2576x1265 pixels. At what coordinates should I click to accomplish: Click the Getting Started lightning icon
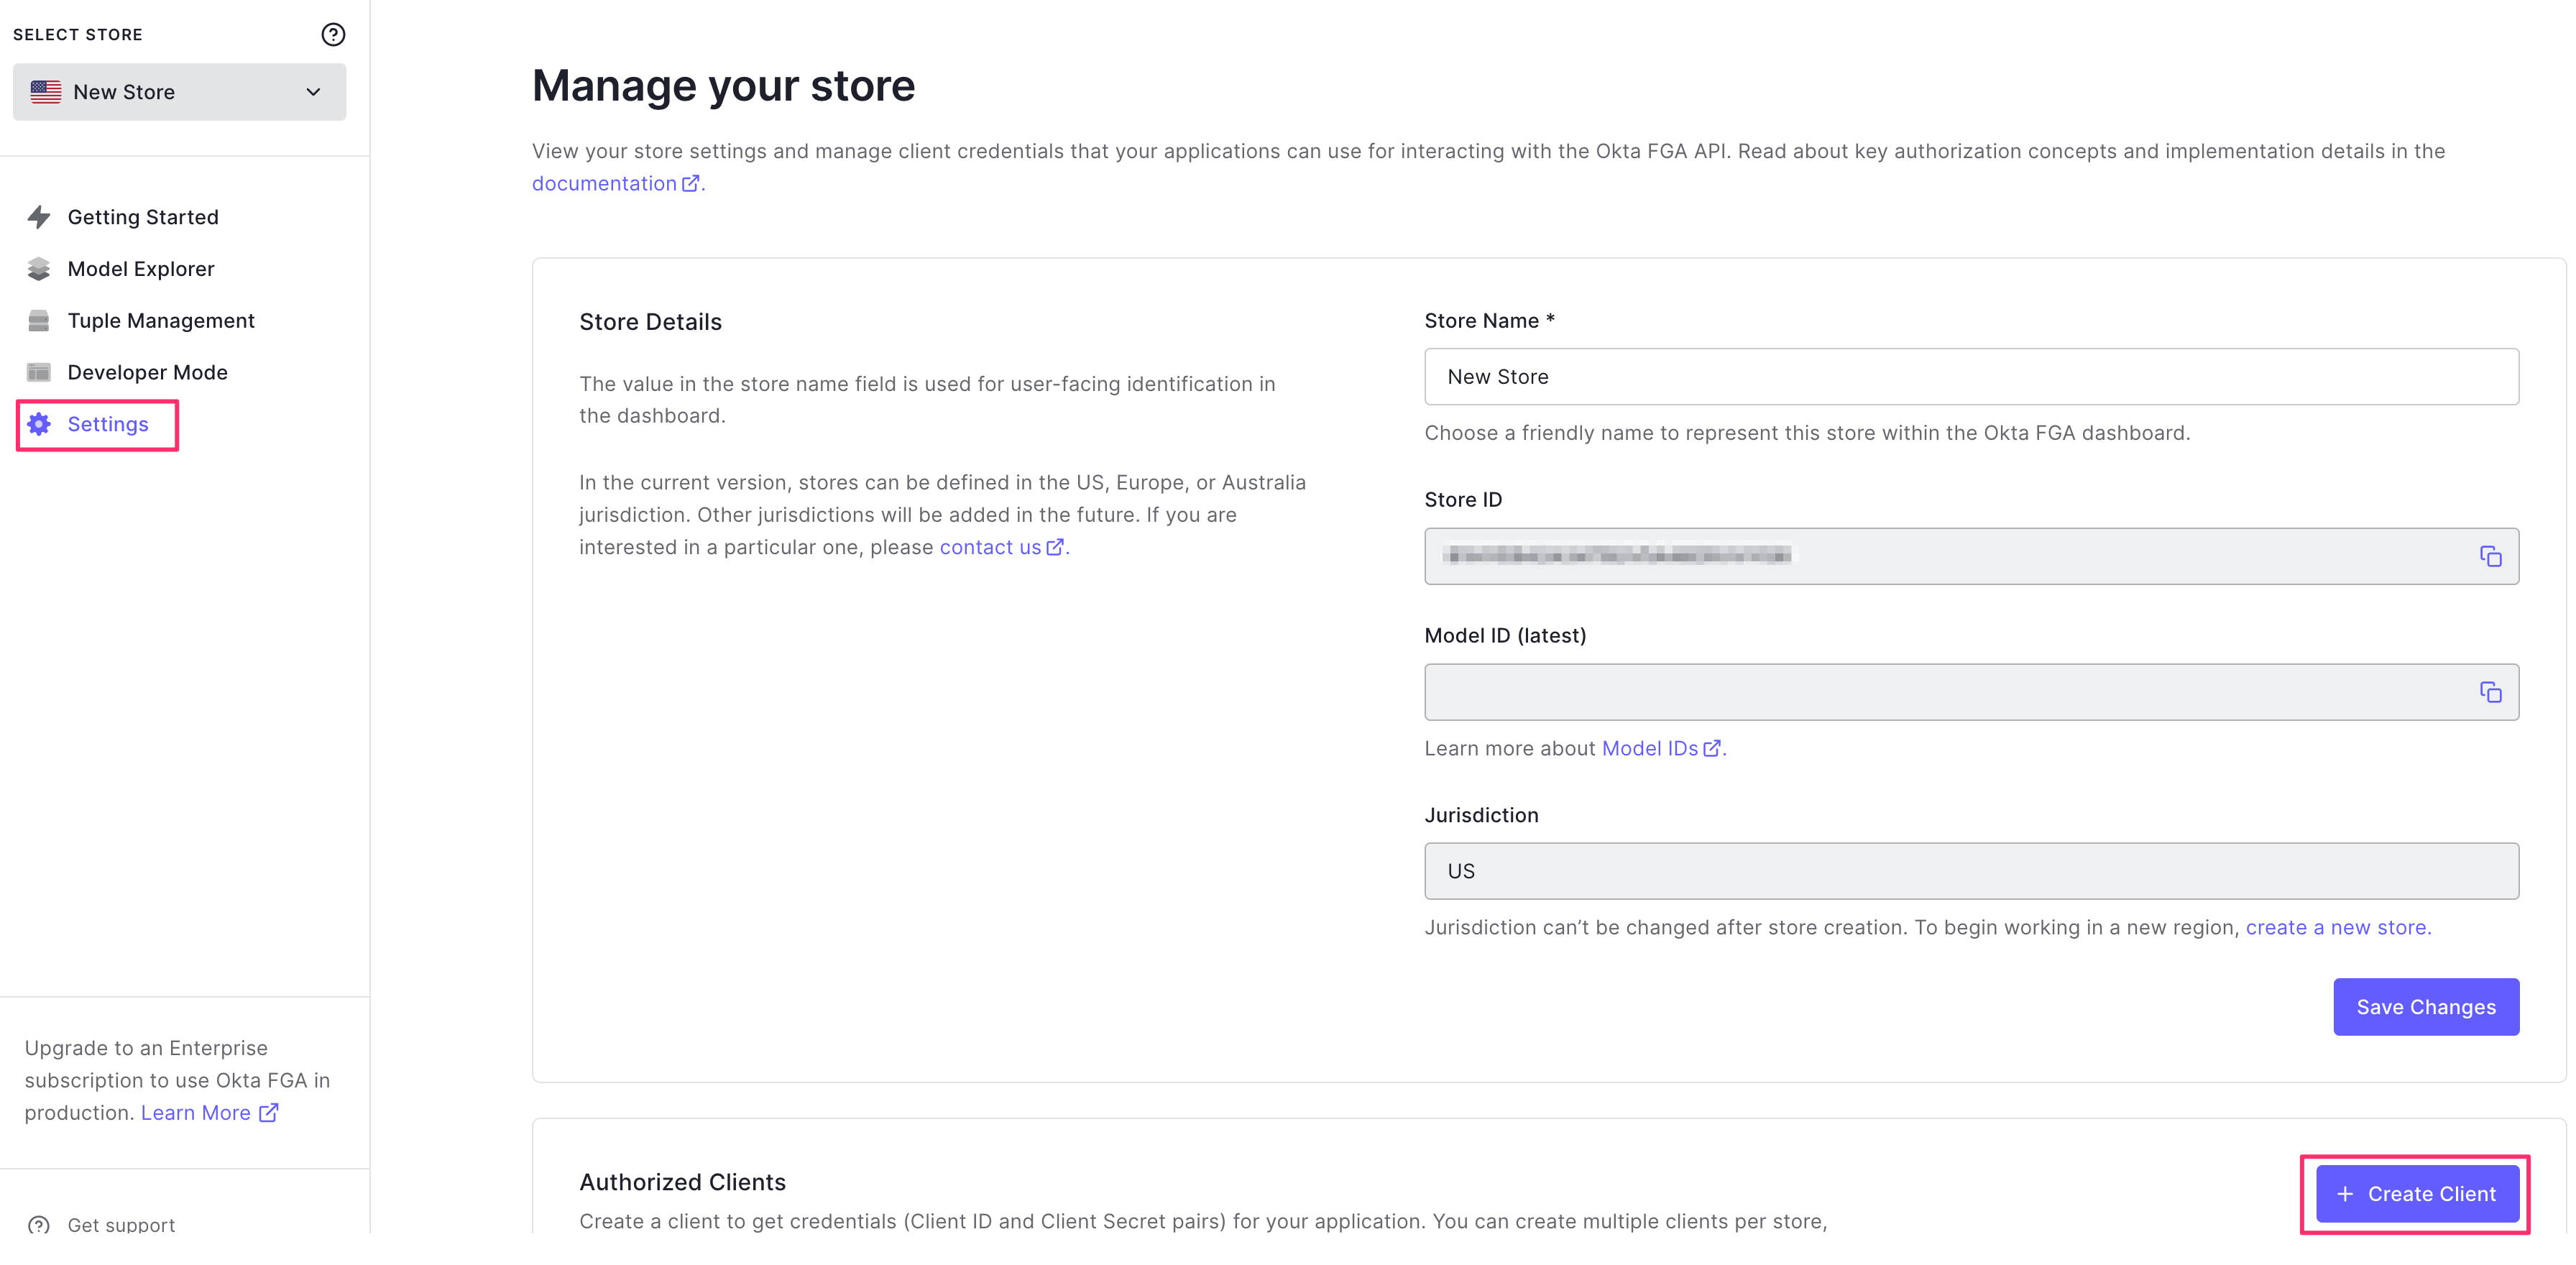coord(39,217)
